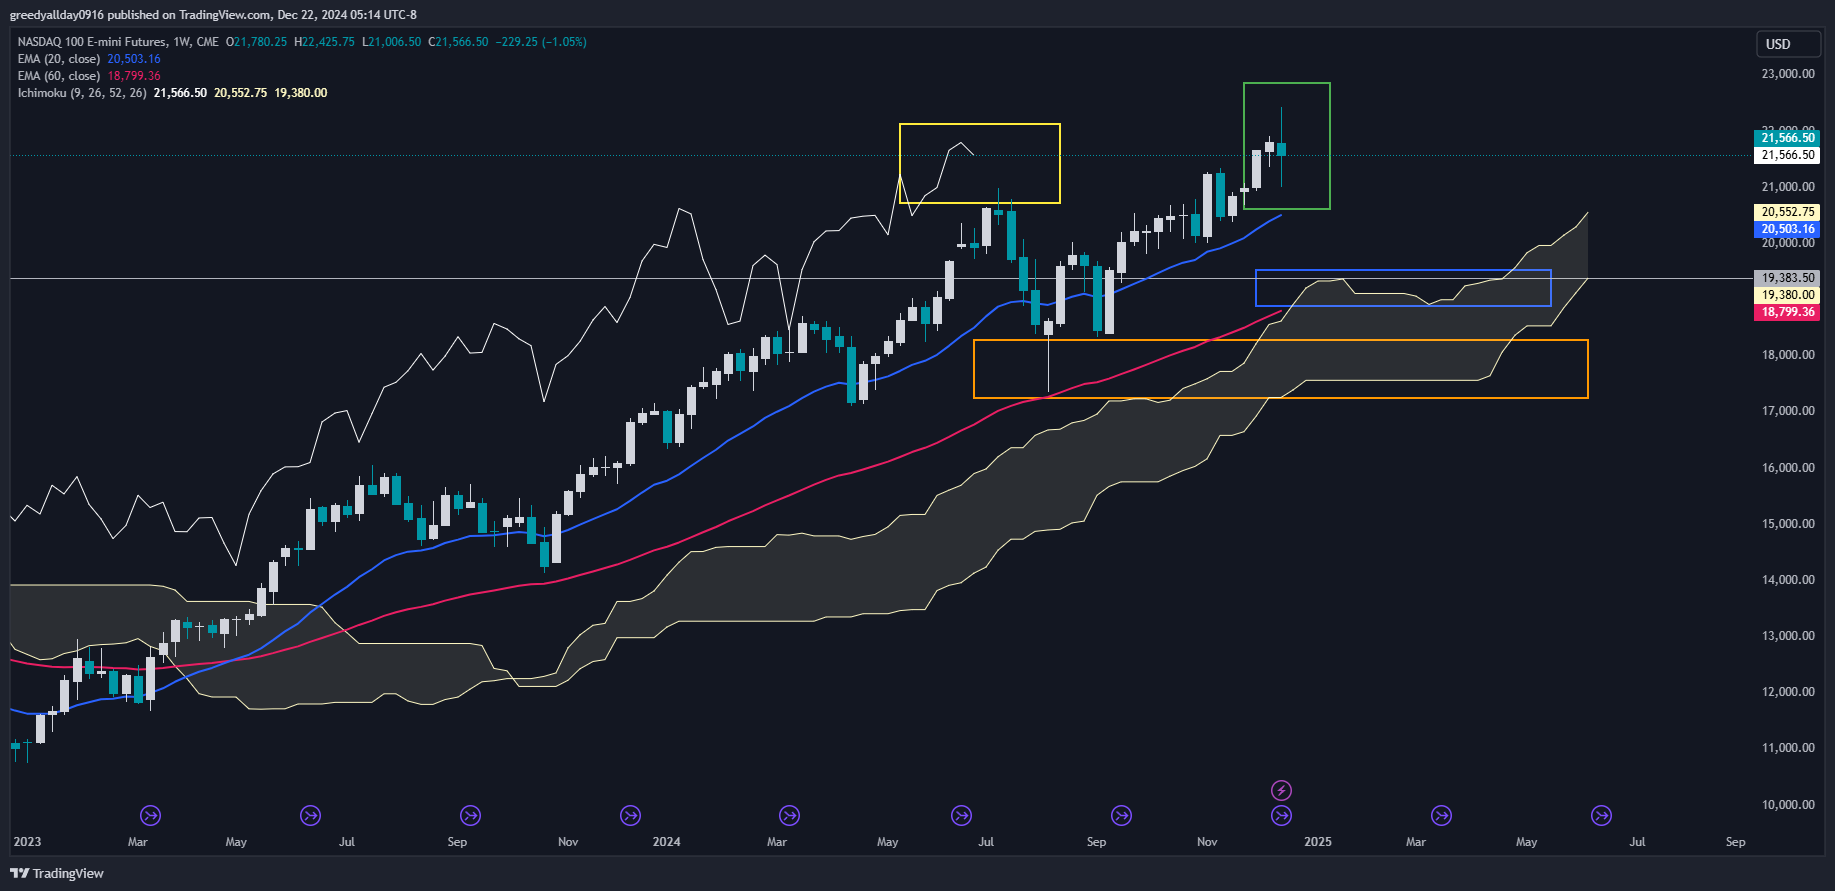
Task: Open the purple event marker between Nov 2023 and 2024
Action: (630, 816)
